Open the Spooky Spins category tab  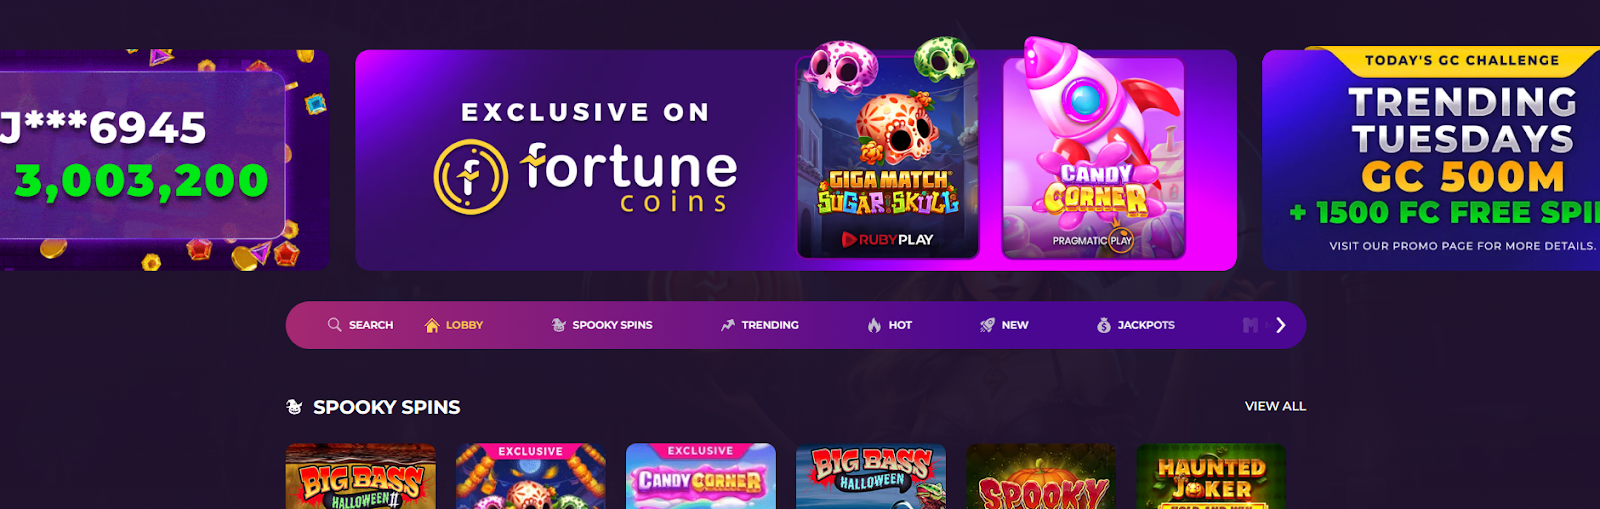tap(602, 325)
